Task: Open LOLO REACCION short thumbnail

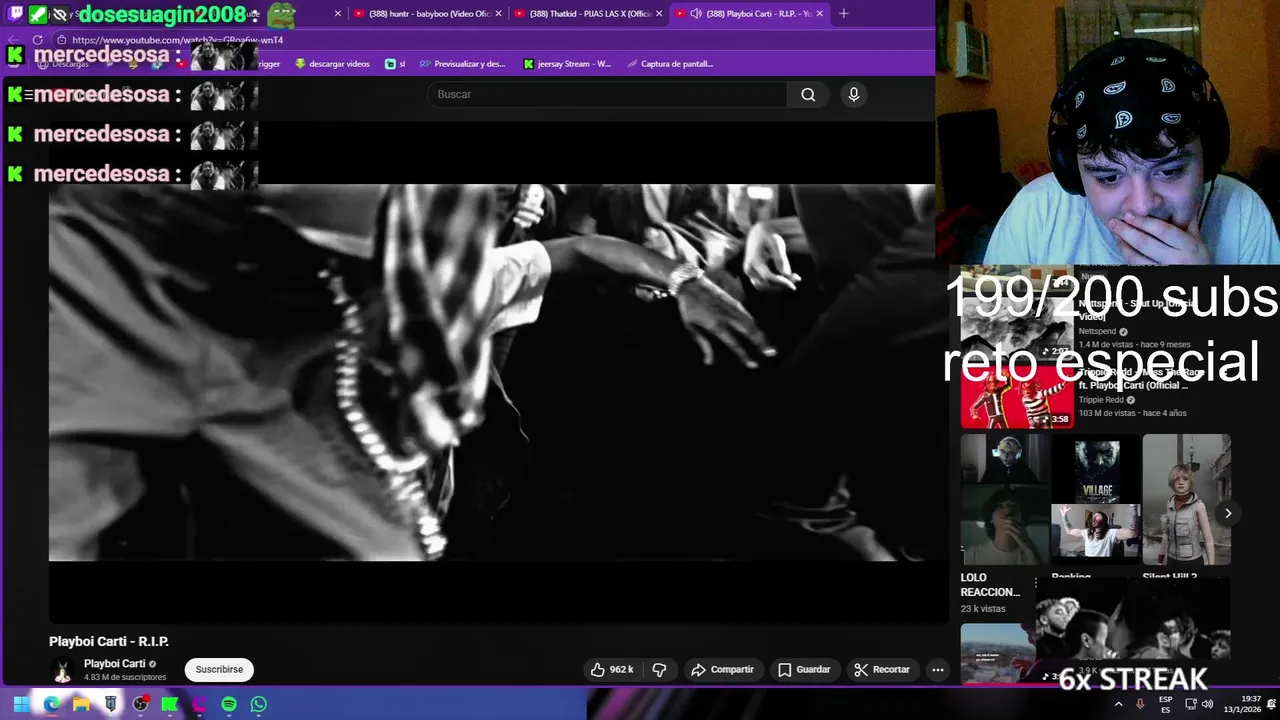Action: [1005, 499]
